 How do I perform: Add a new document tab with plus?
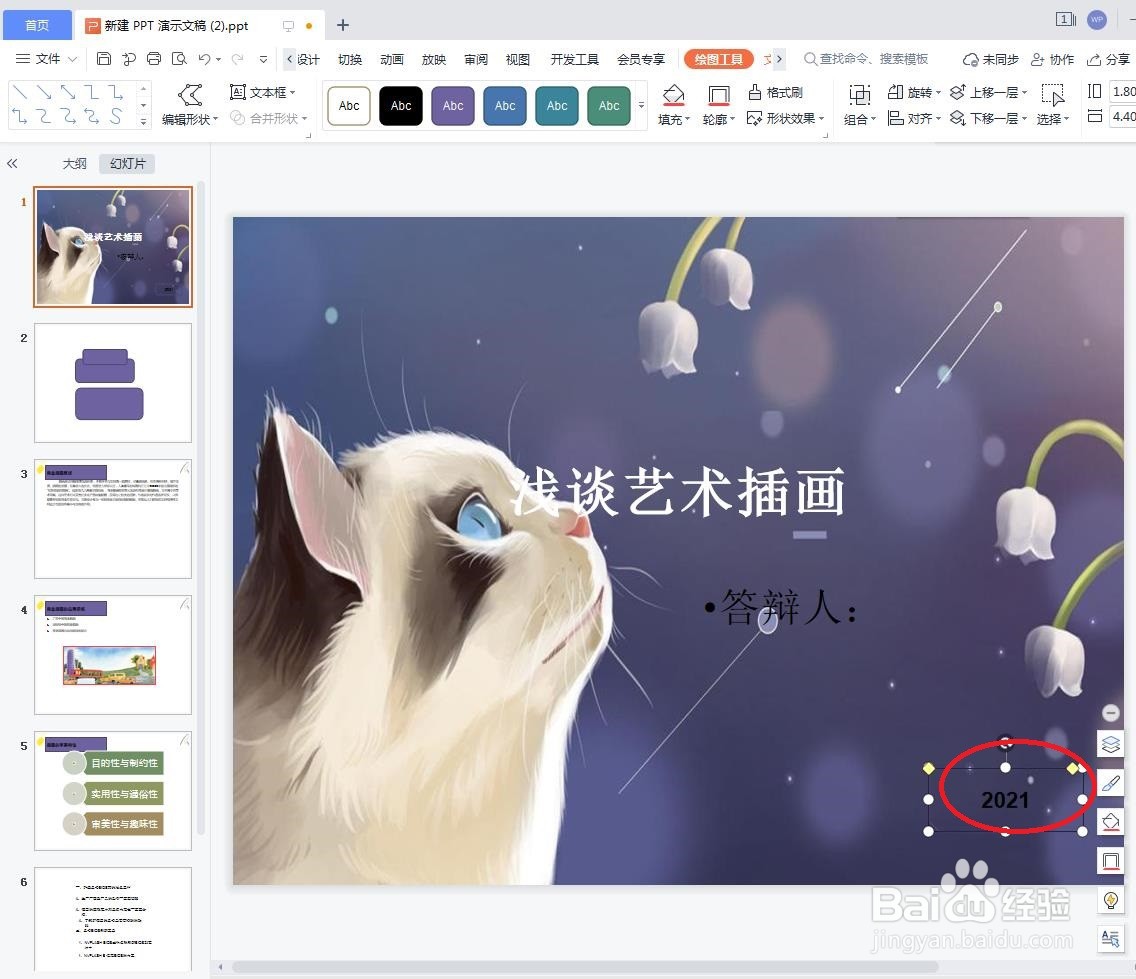point(343,25)
